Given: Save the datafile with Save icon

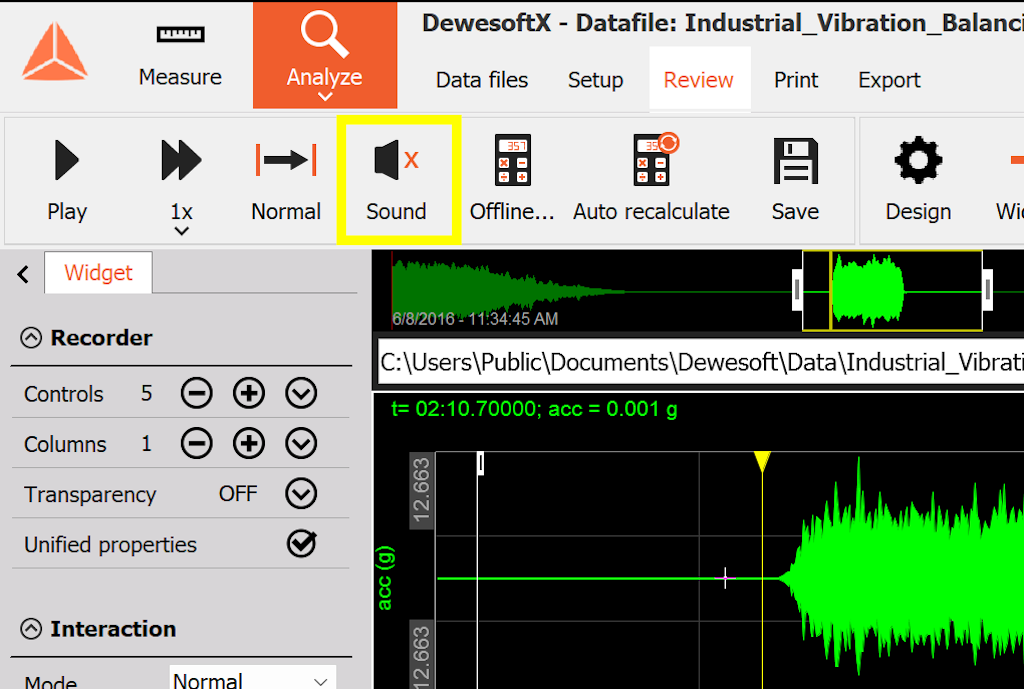Looking at the screenshot, I should click(795, 180).
